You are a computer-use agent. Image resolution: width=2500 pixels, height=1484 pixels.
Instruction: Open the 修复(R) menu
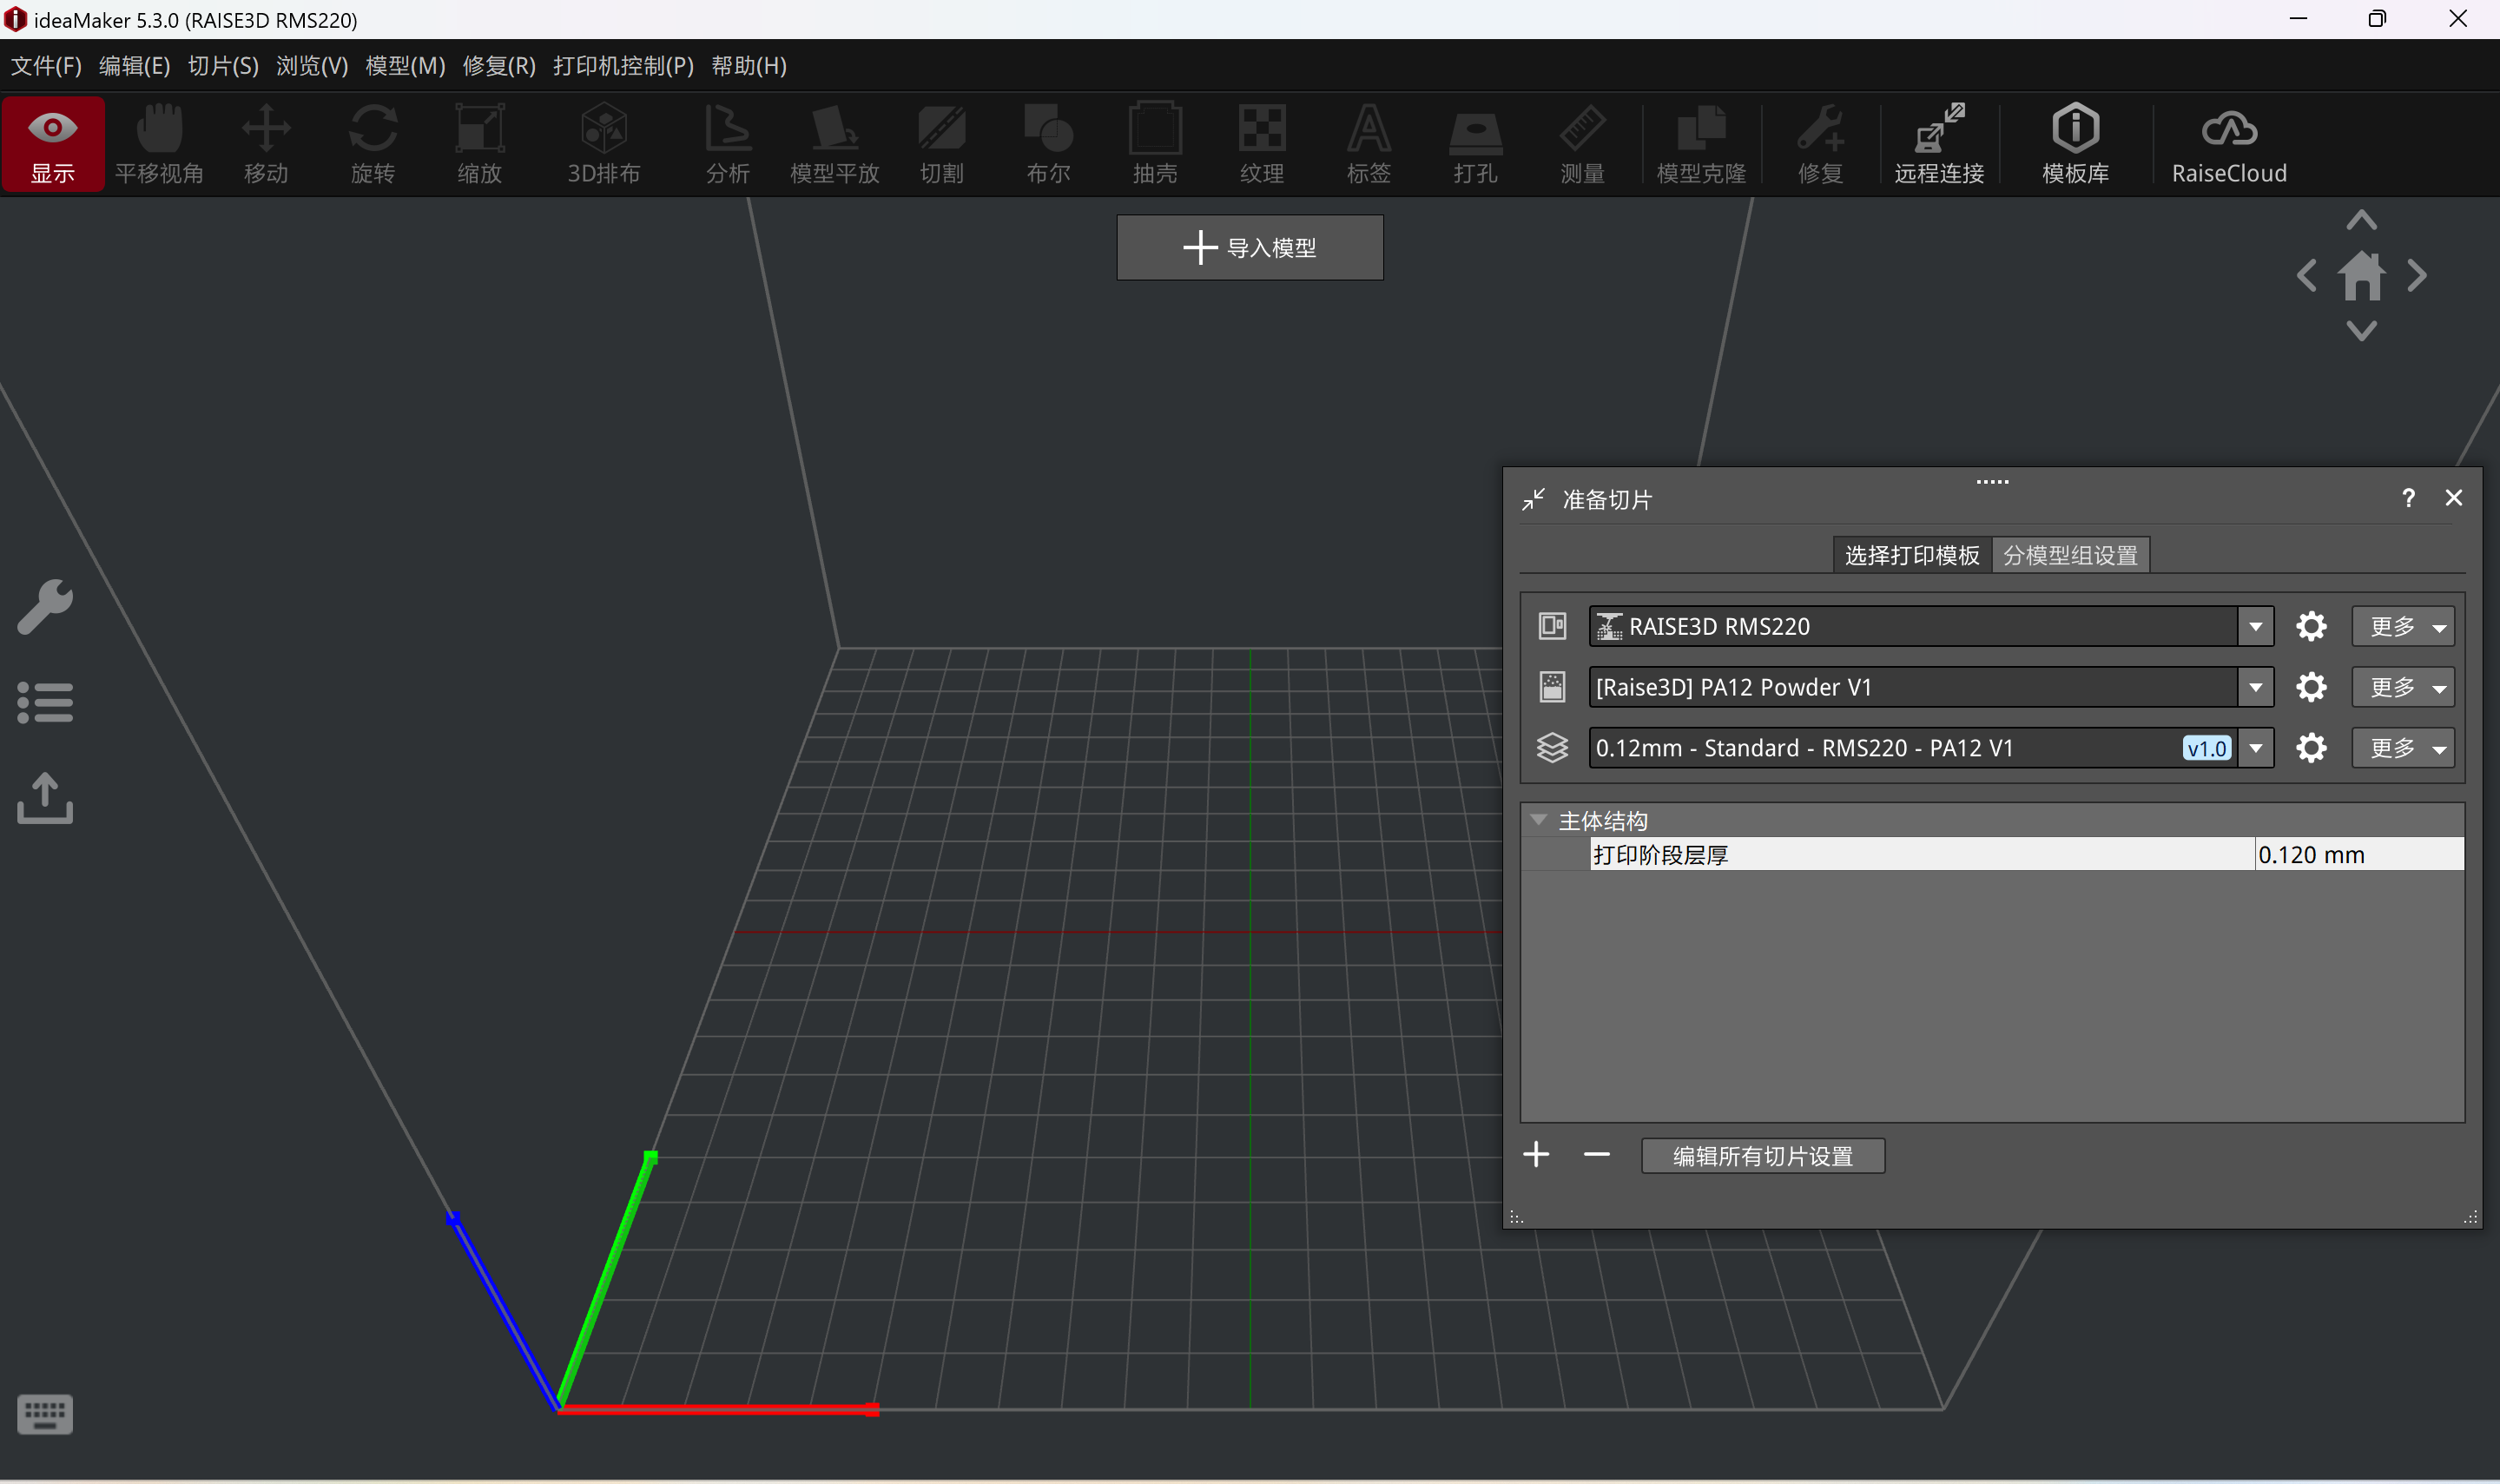coord(499,66)
